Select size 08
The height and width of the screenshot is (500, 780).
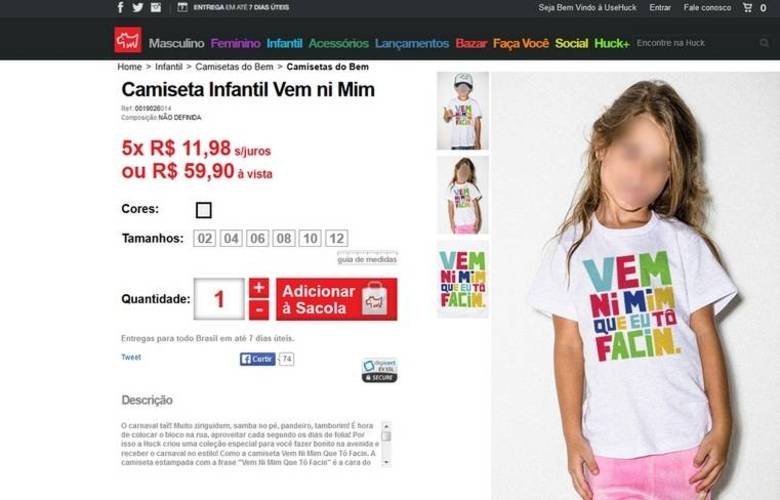point(284,238)
